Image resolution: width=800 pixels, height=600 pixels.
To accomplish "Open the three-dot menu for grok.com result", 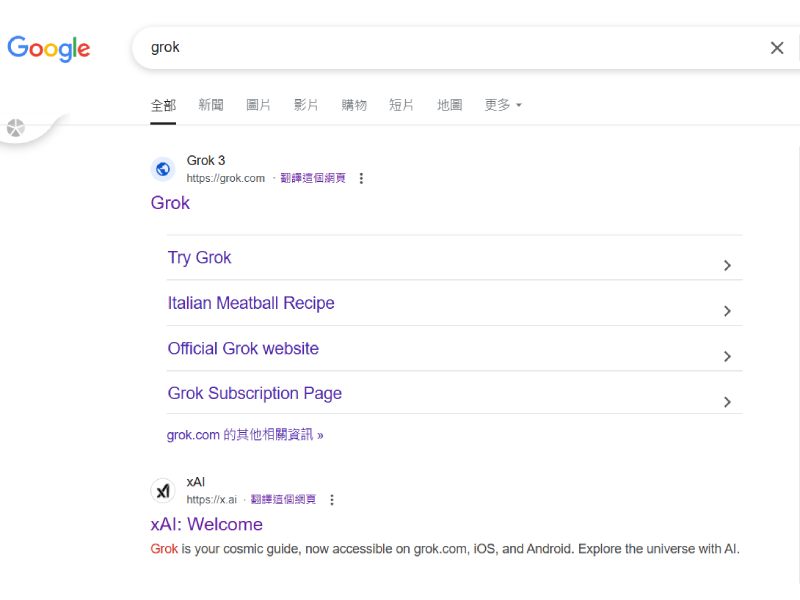I will (x=361, y=178).
